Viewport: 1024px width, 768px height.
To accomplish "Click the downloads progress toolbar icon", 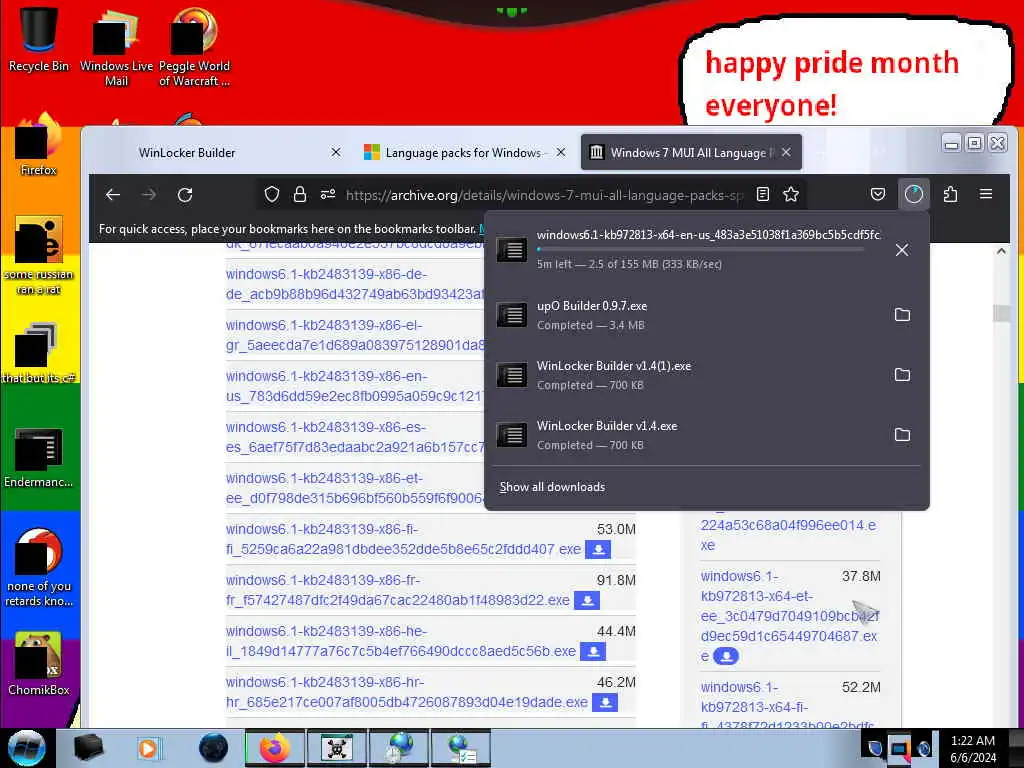I will coord(914,195).
